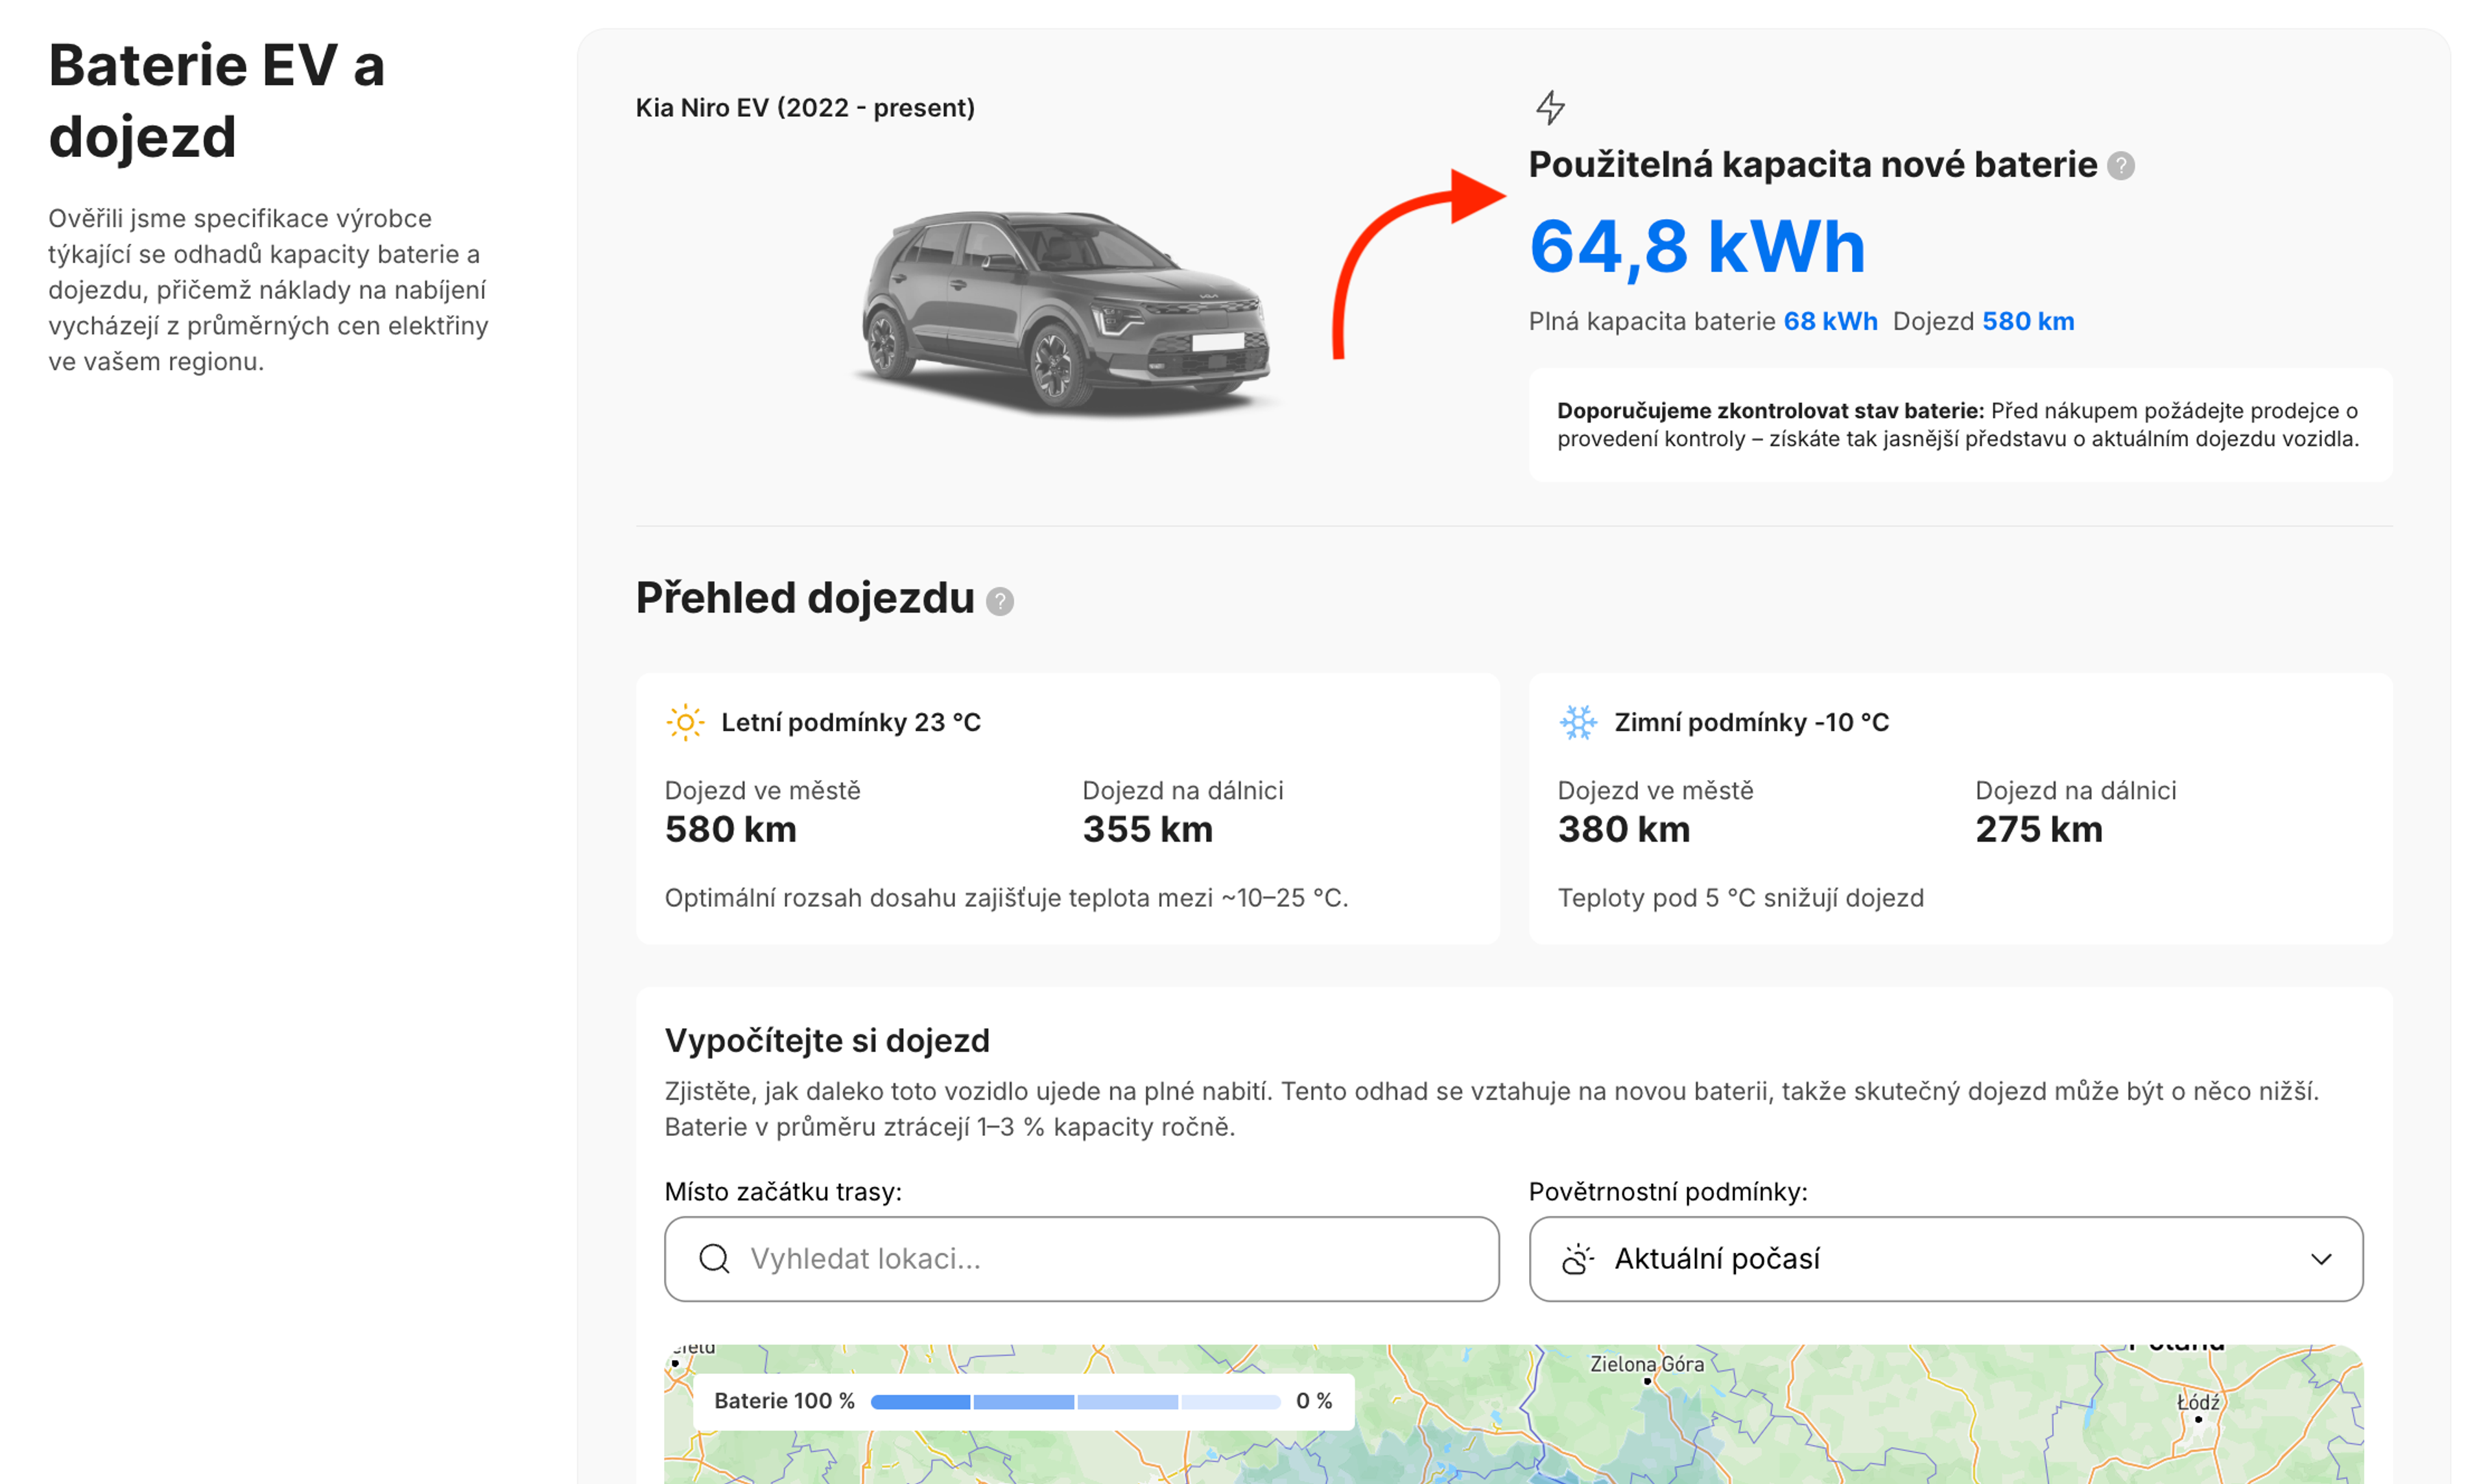
Task: Click help icon beside Použitelná kapacita nové baterie
Action: coord(2120,166)
